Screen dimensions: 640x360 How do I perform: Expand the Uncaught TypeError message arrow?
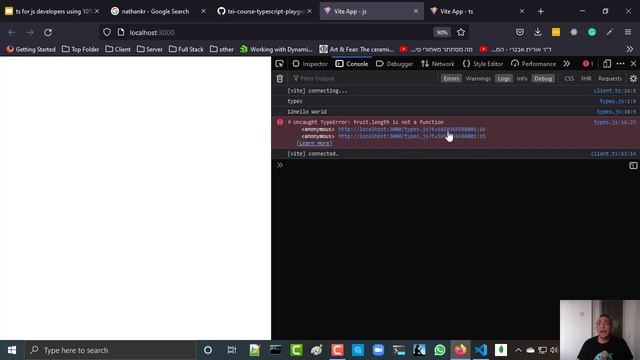289,122
